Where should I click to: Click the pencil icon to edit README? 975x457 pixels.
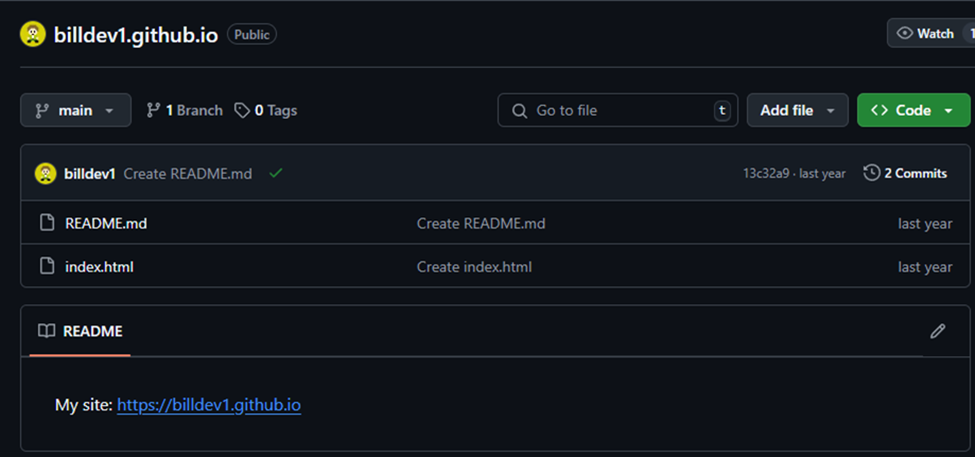pyautogui.click(x=937, y=331)
